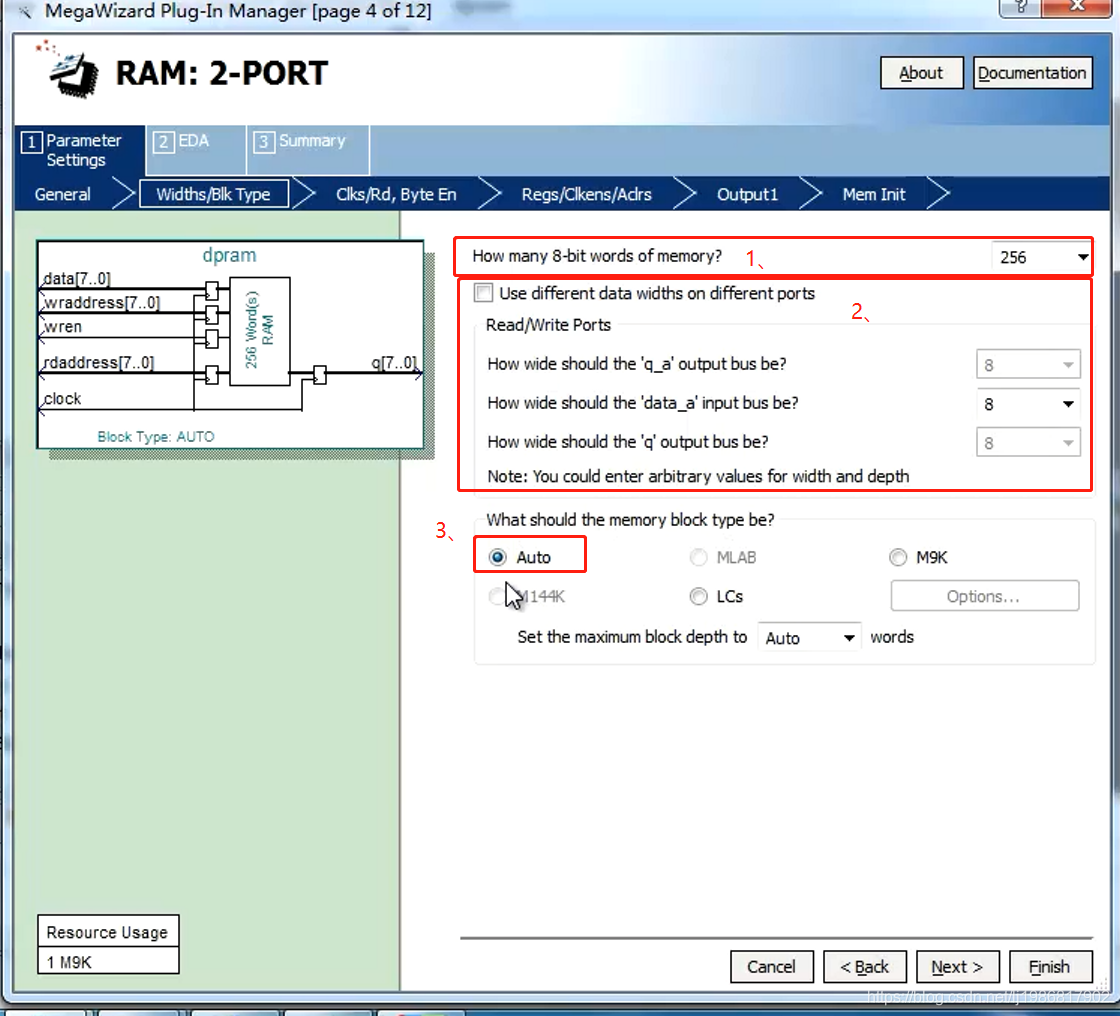
Task: Click the 'Read/Write Ports' group label
Action: [x=548, y=325]
